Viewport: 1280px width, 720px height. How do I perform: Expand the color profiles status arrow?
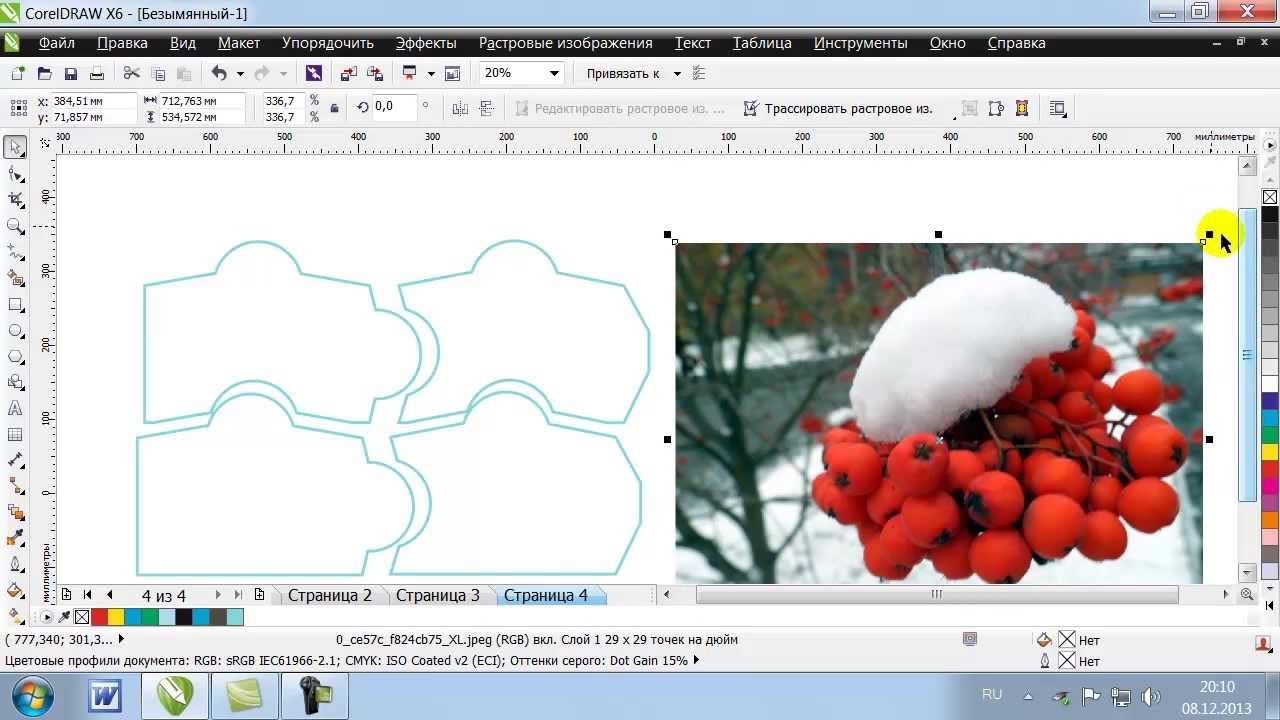click(x=696, y=660)
